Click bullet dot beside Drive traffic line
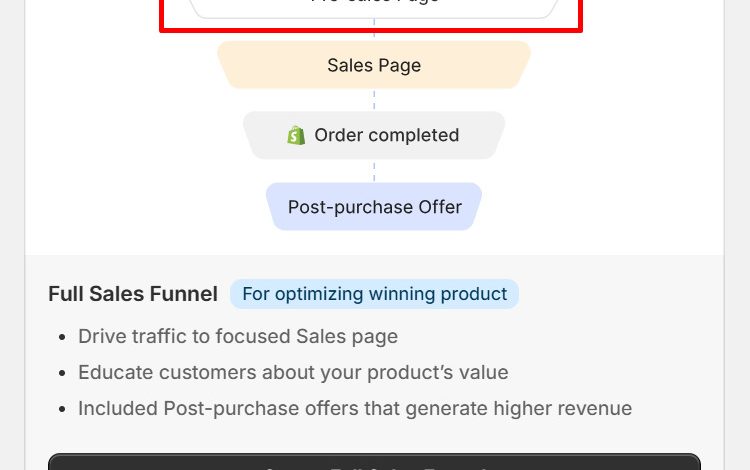Screen dimensions: 750x470 point(62,337)
